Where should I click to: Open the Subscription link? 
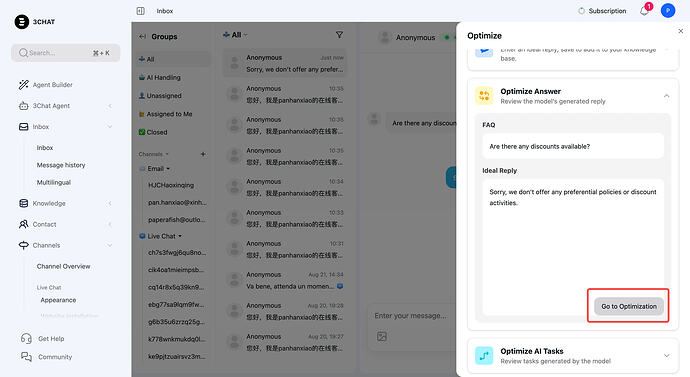point(607,11)
